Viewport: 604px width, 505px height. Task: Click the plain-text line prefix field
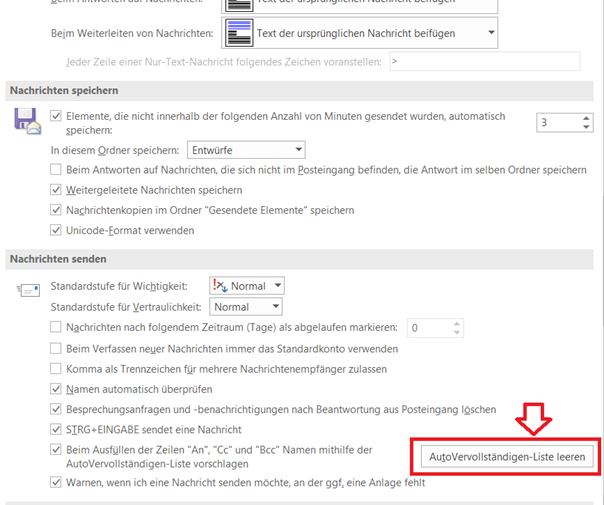[484, 62]
